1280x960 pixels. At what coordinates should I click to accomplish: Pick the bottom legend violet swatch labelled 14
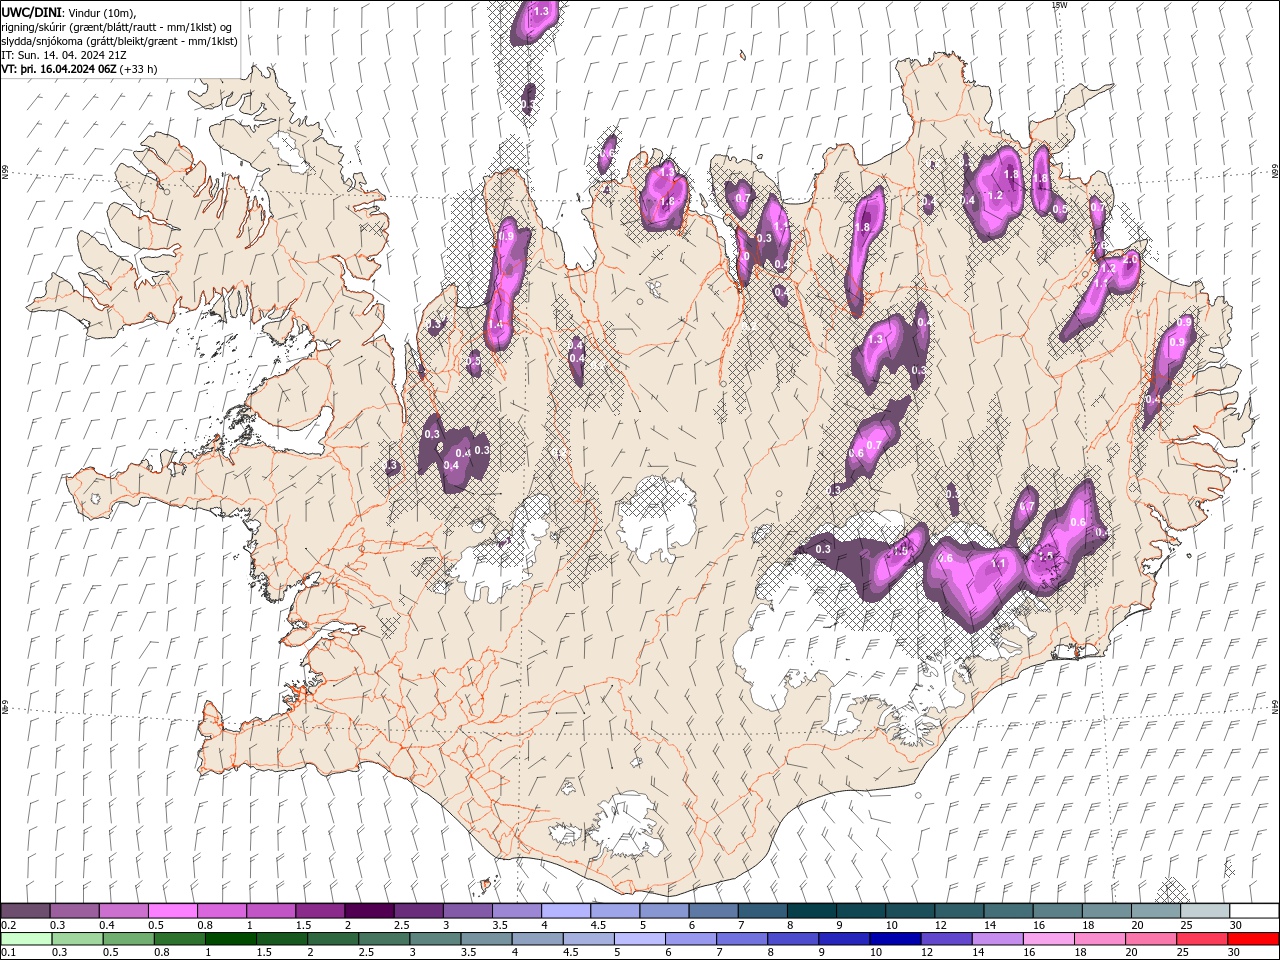tap(996, 939)
